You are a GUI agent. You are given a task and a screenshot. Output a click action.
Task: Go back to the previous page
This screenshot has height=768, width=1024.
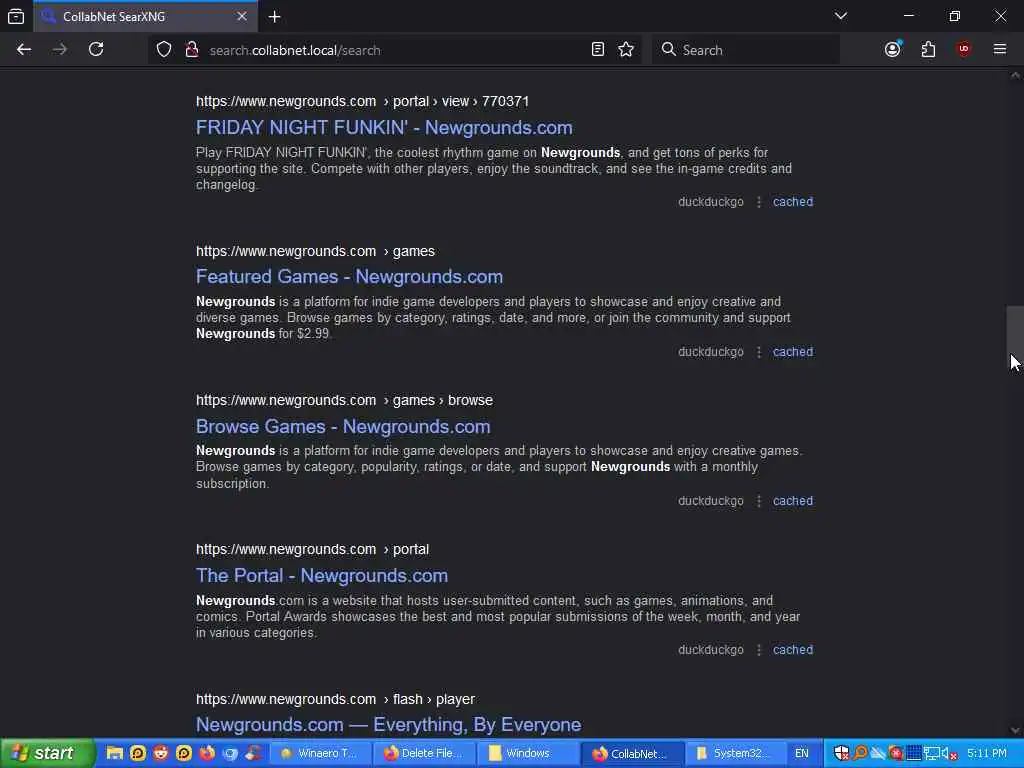point(24,50)
